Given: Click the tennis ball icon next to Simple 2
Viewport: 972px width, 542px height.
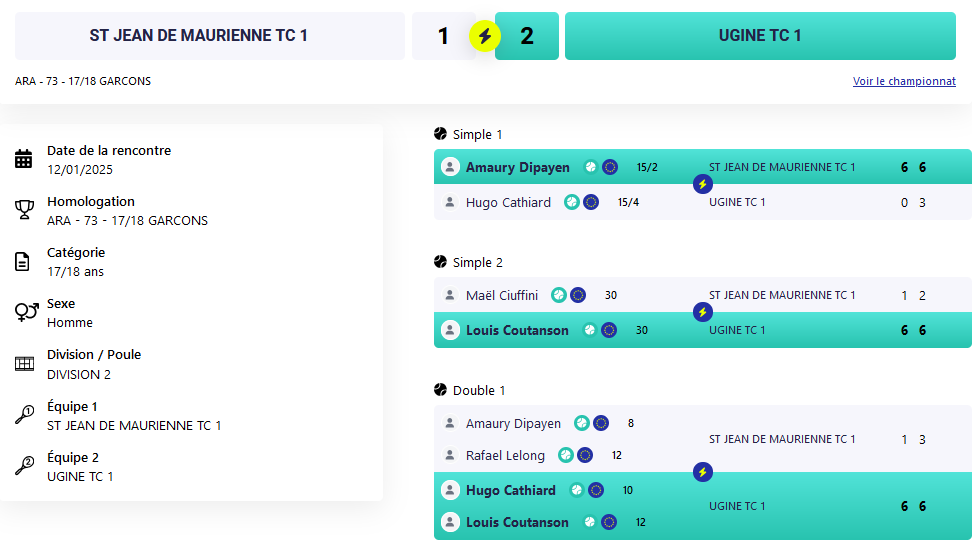Looking at the screenshot, I should coord(440,262).
